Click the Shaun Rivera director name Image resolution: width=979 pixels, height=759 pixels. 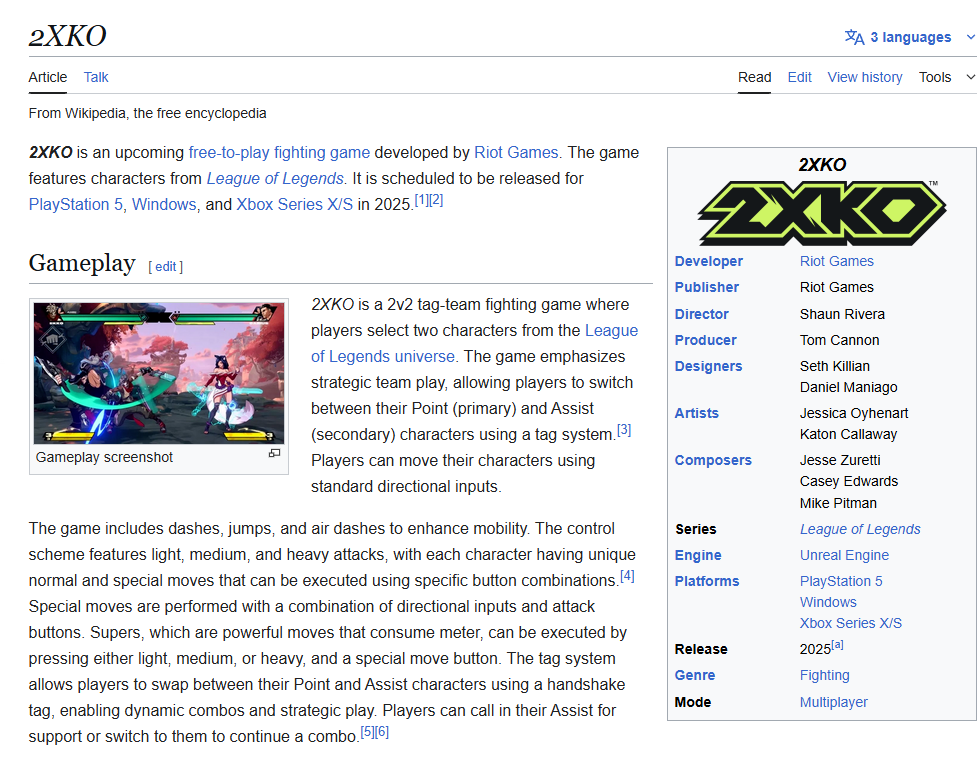tap(842, 315)
